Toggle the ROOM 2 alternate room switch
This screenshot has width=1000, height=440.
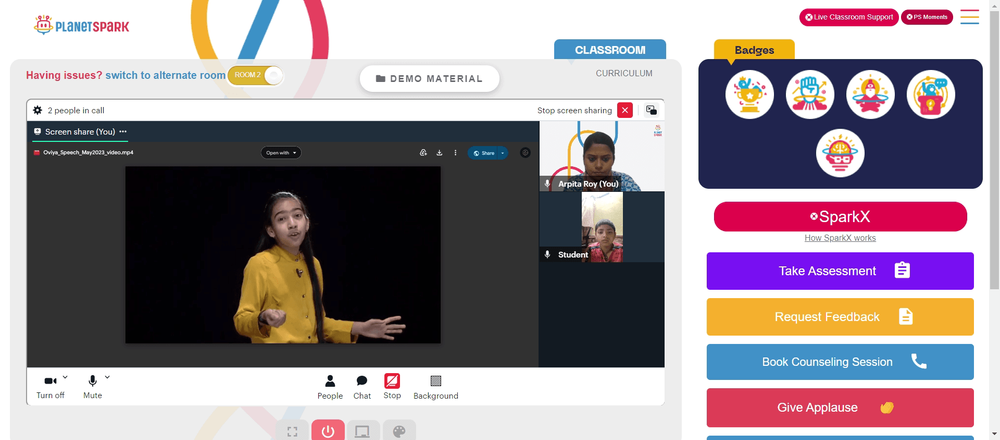pos(255,75)
